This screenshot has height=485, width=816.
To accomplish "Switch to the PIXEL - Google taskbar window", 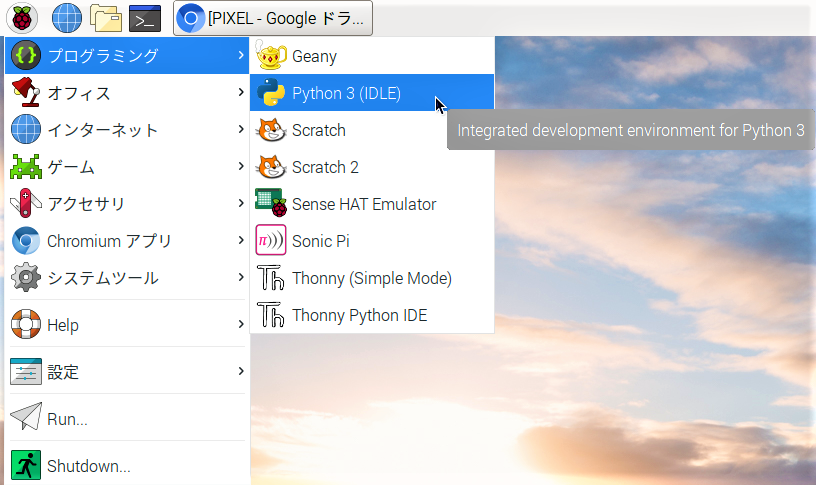I will pyautogui.click(x=273, y=18).
